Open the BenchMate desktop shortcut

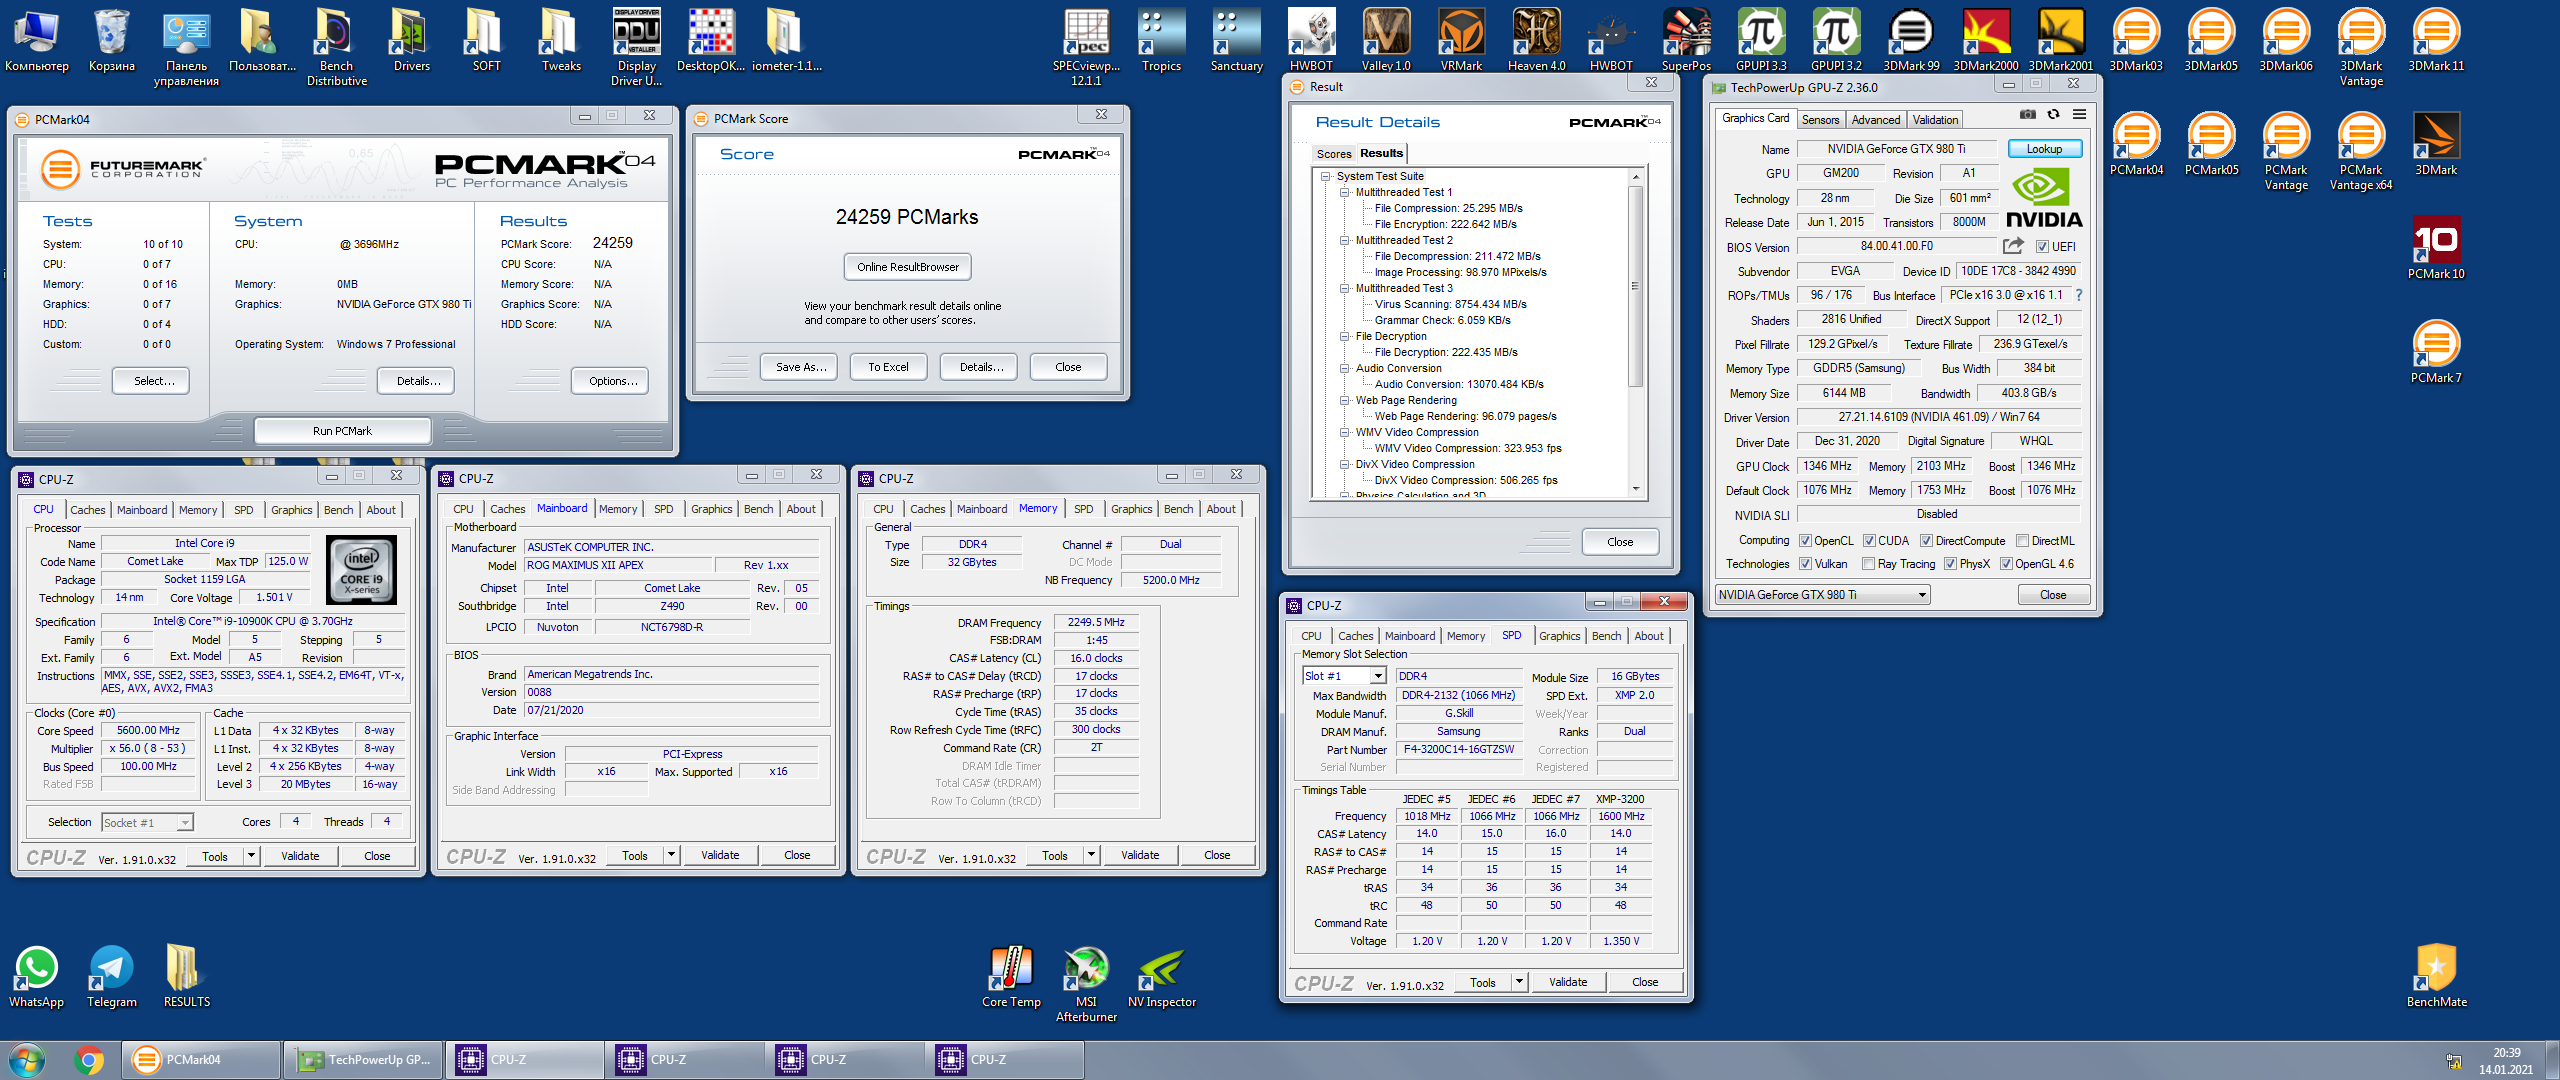tap(2436, 976)
